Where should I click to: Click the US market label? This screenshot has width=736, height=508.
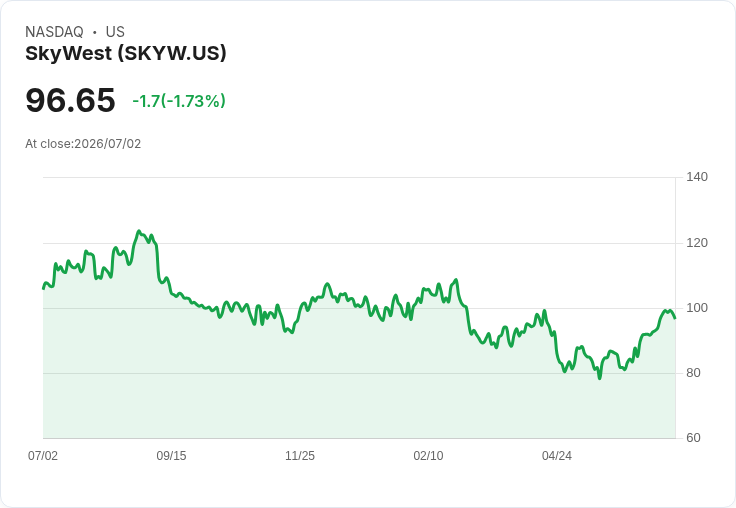click(115, 32)
